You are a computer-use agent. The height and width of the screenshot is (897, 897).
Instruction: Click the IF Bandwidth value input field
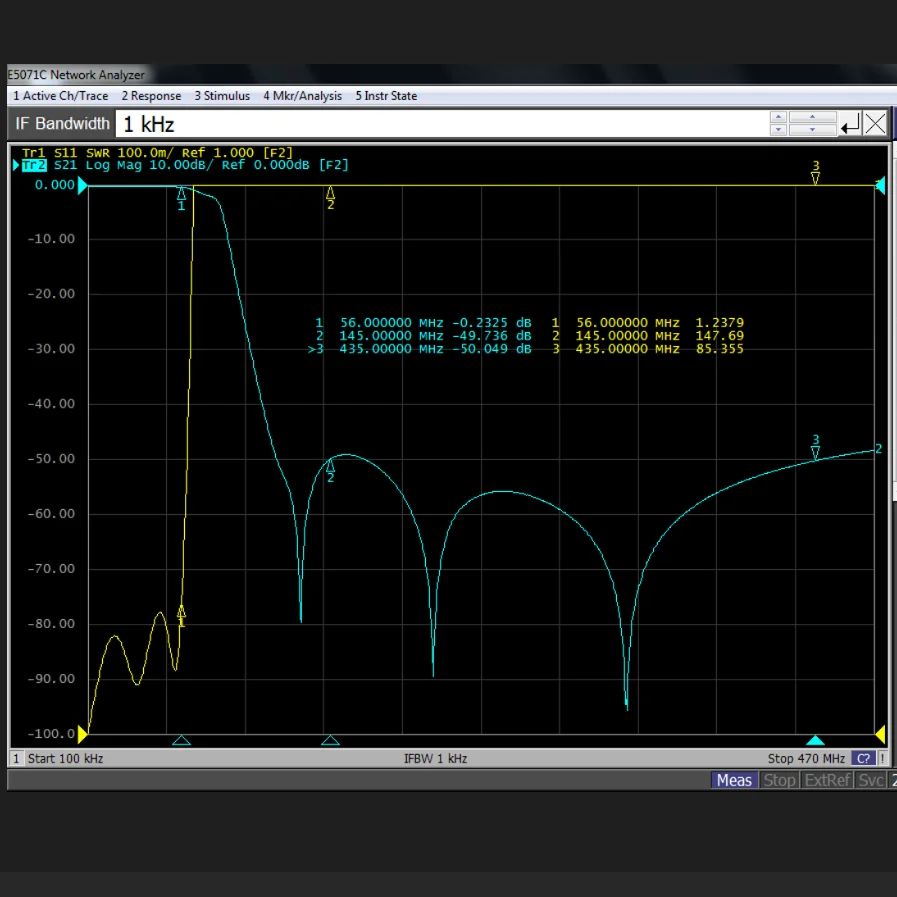tap(440, 124)
